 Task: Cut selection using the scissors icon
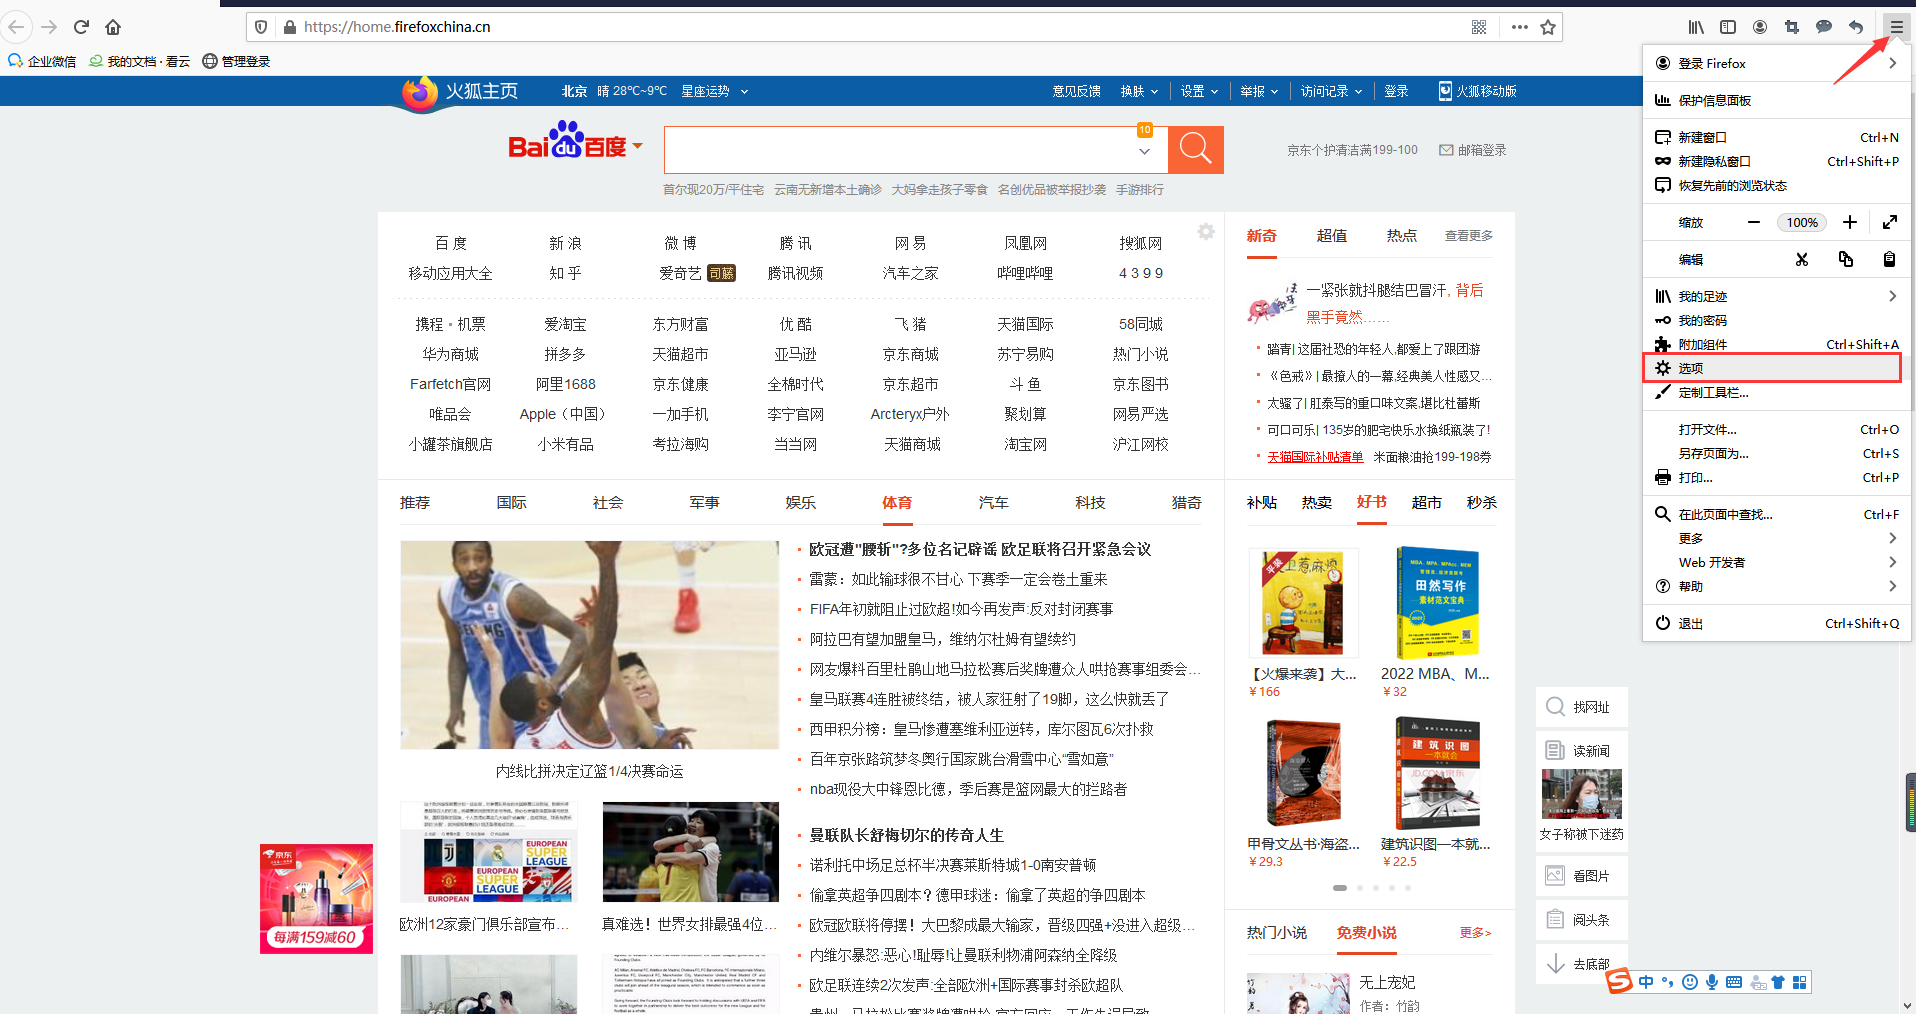(x=1802, y=259)
